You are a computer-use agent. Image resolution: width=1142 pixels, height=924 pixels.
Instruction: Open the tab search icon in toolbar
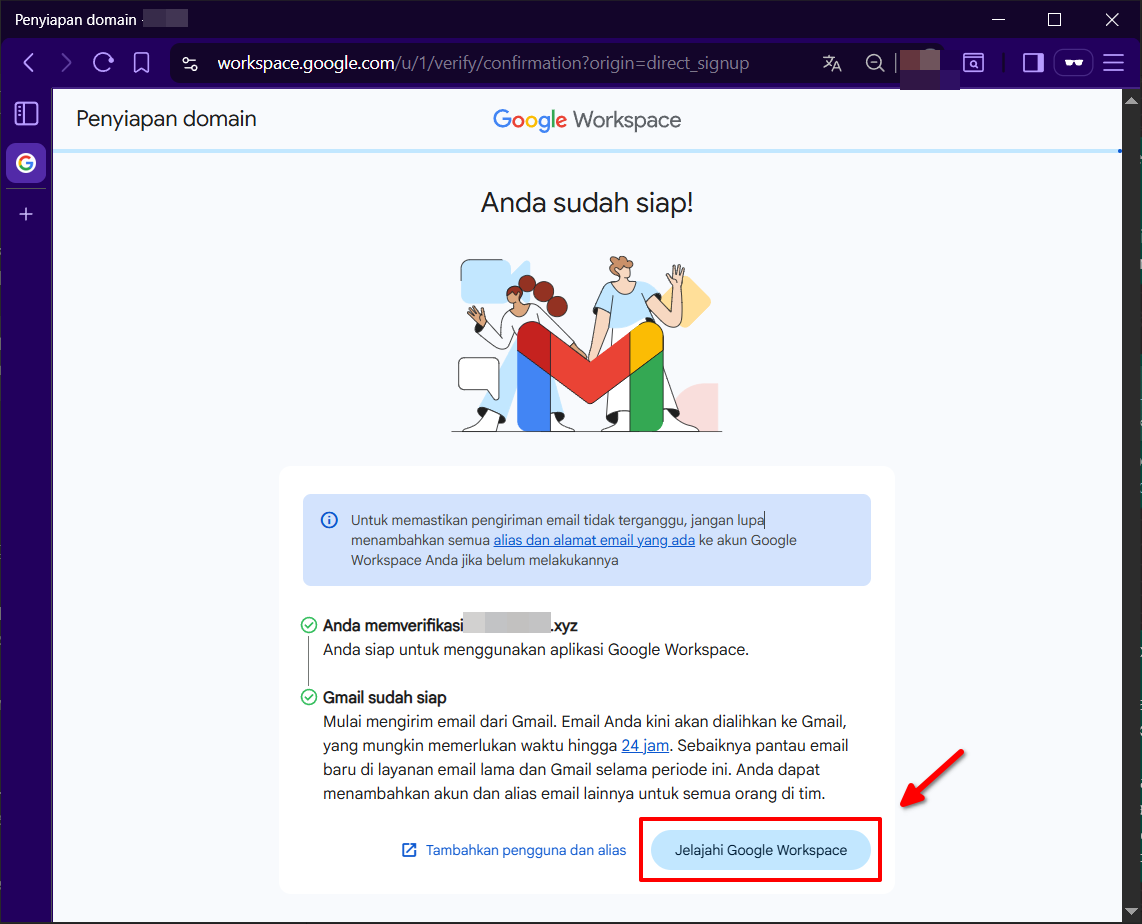(973, 63)
